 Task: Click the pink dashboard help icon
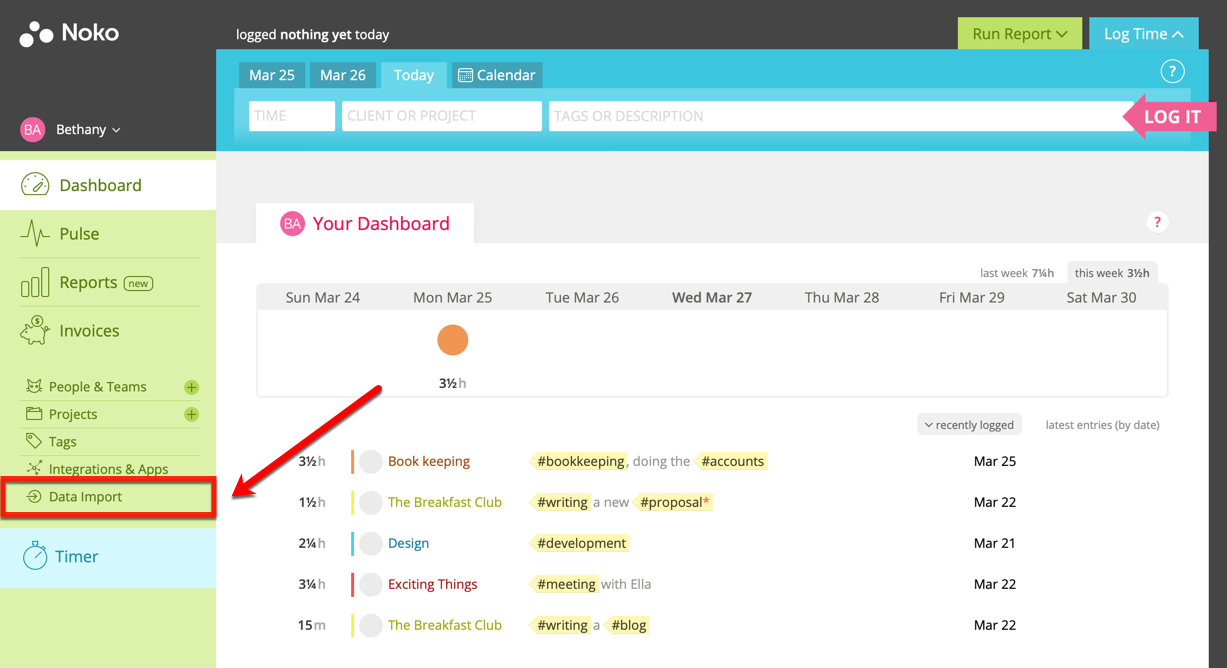[1157, 222]
